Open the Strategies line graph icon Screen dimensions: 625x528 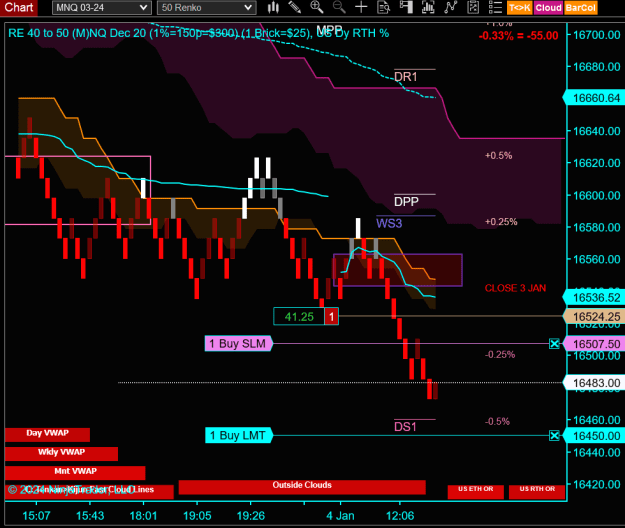(x=450, y=7)
